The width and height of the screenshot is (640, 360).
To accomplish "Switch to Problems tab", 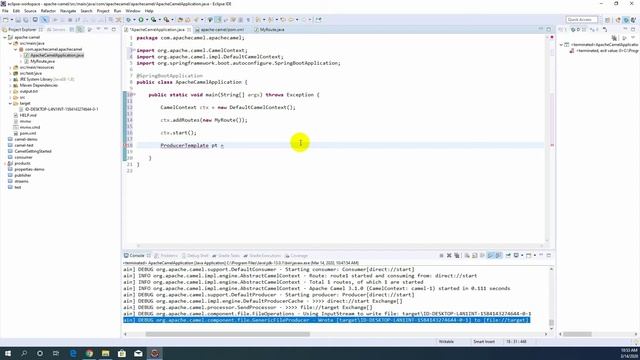I will coord(166,256).
